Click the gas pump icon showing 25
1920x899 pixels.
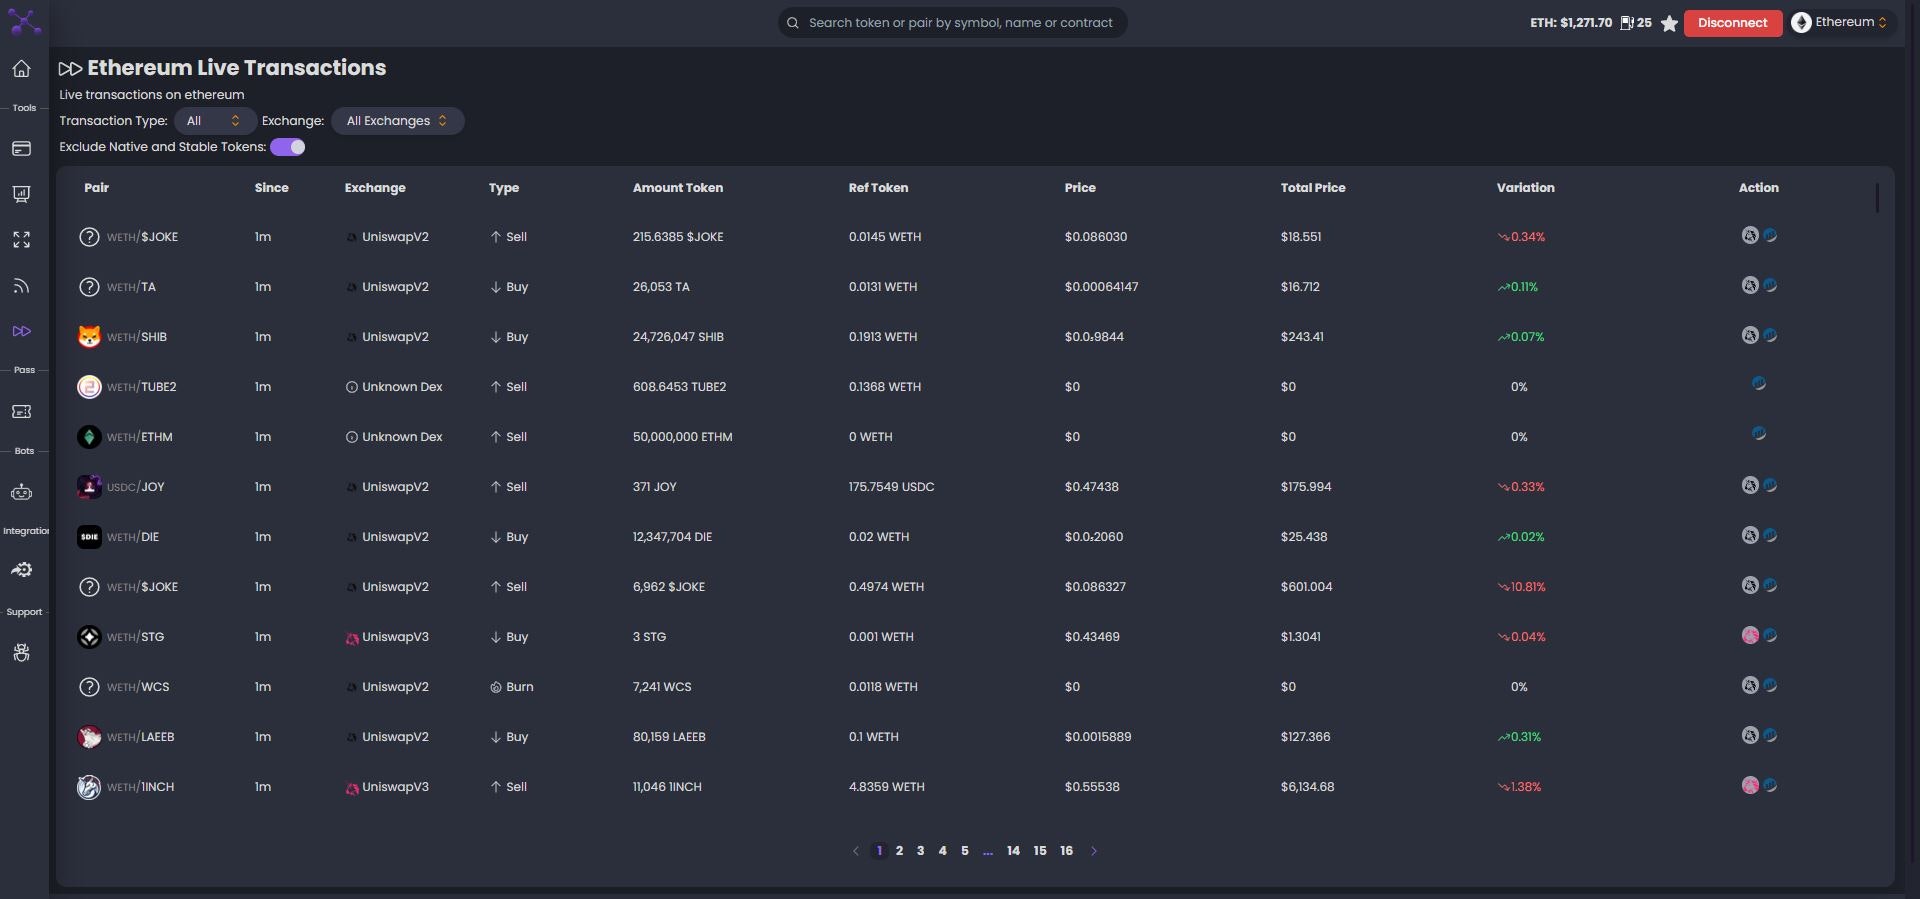1626,23
